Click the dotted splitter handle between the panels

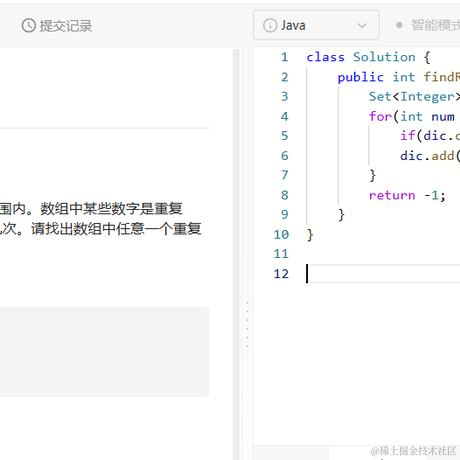[x=247, y=324]
